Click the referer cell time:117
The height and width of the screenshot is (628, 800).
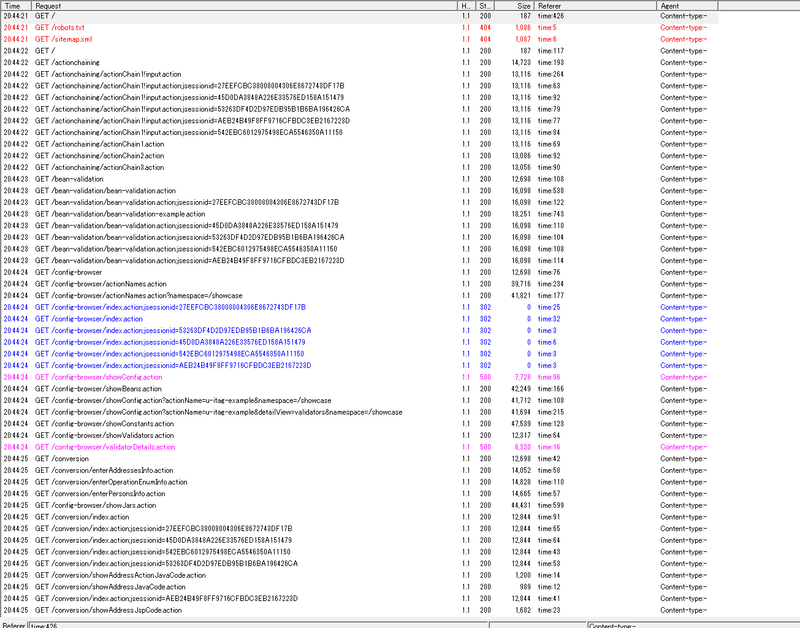pyautogui.click(x=551, y=51)
